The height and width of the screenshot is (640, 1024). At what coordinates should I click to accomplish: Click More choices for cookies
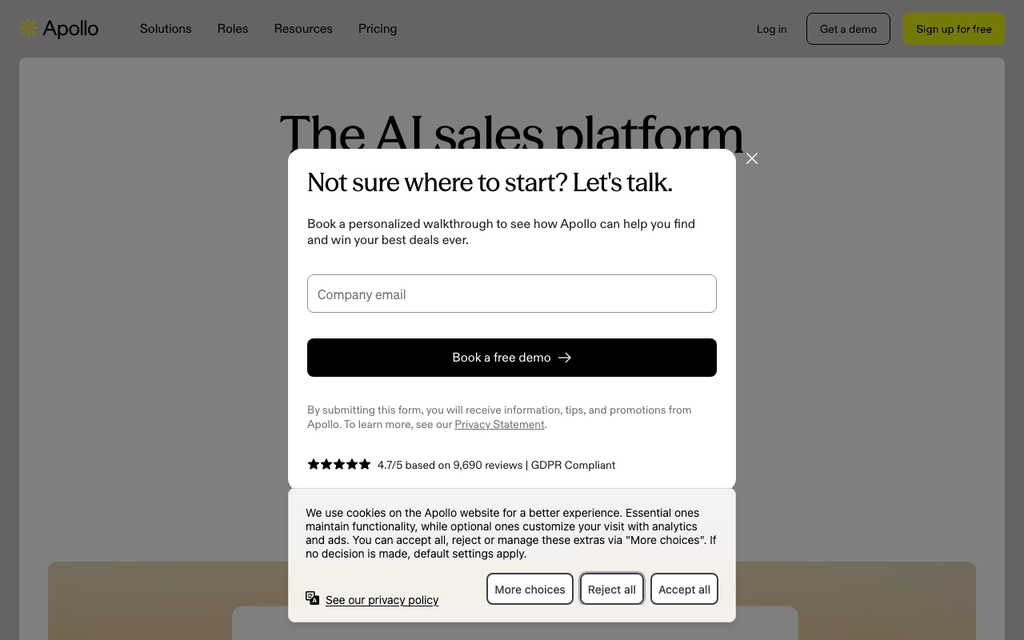(x=530, y=589)
